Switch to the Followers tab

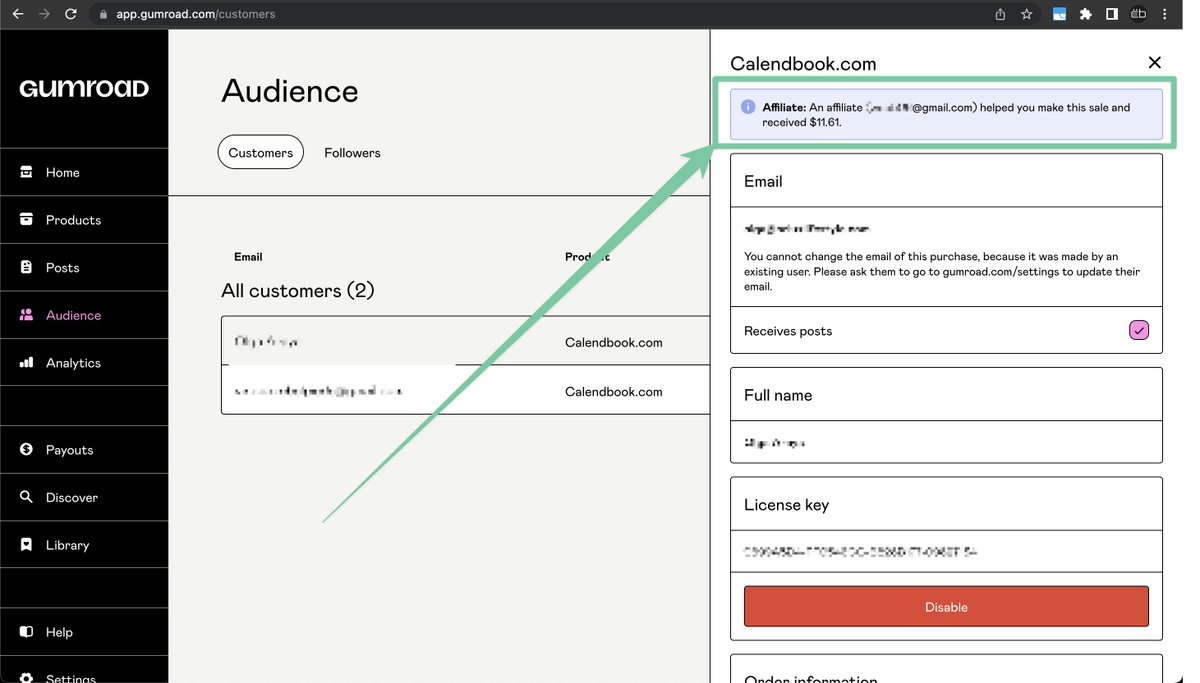click(352, 153)
